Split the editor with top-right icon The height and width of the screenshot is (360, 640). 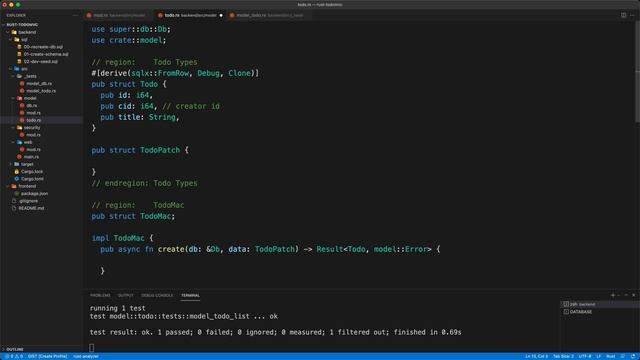point(624,15)
